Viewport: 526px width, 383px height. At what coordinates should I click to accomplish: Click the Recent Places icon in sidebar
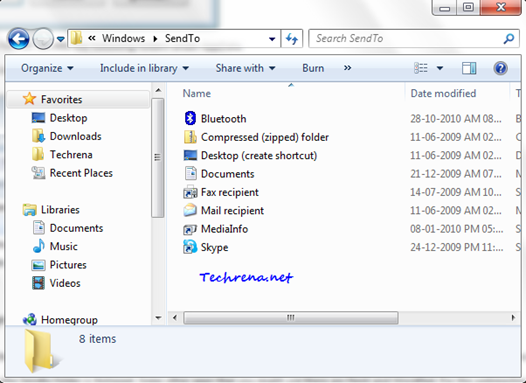pyautogui.click(x=38, y=173)
